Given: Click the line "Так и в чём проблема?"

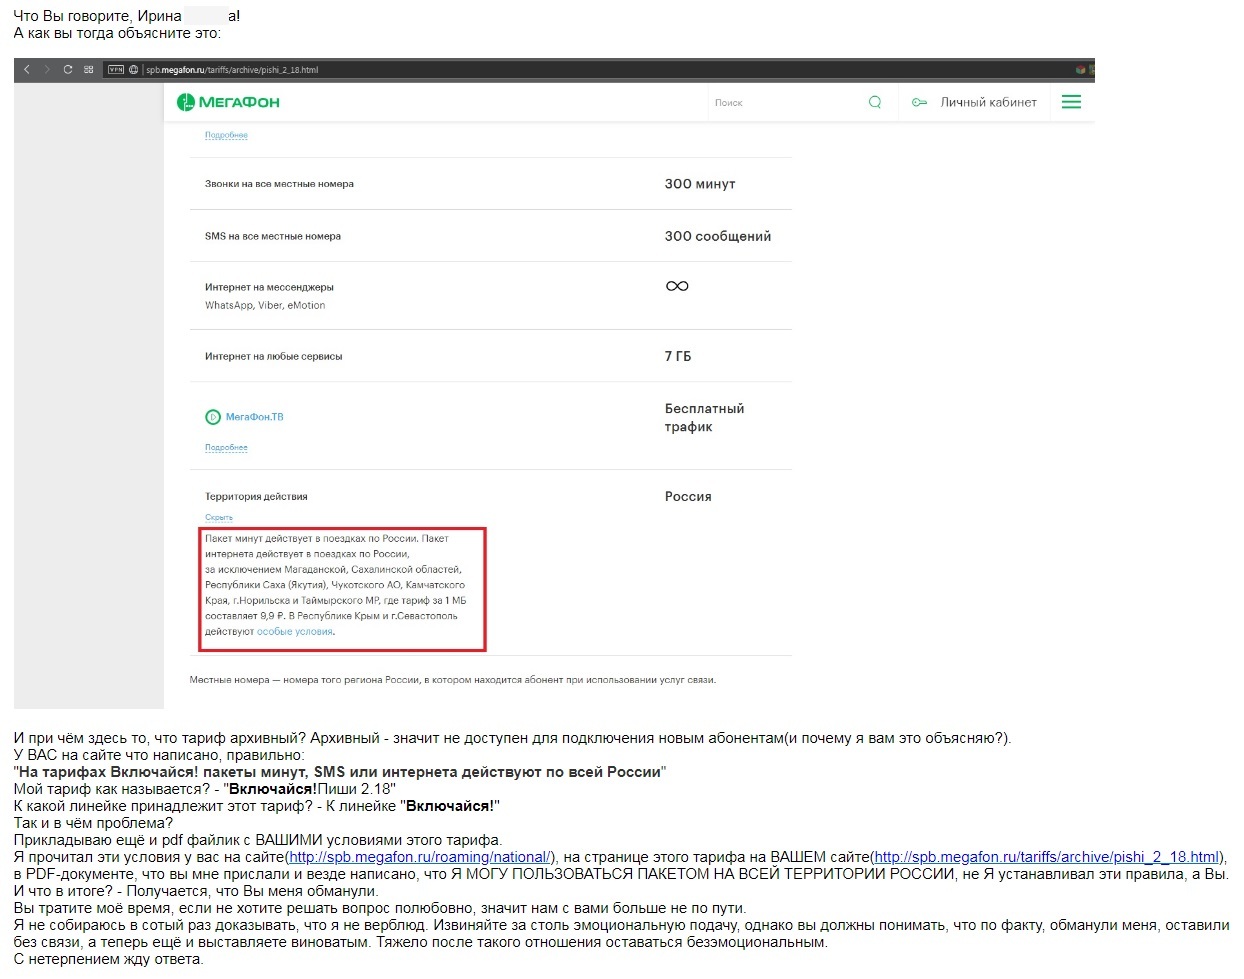Looking at the screenshot, I should (x=93, y=823).
